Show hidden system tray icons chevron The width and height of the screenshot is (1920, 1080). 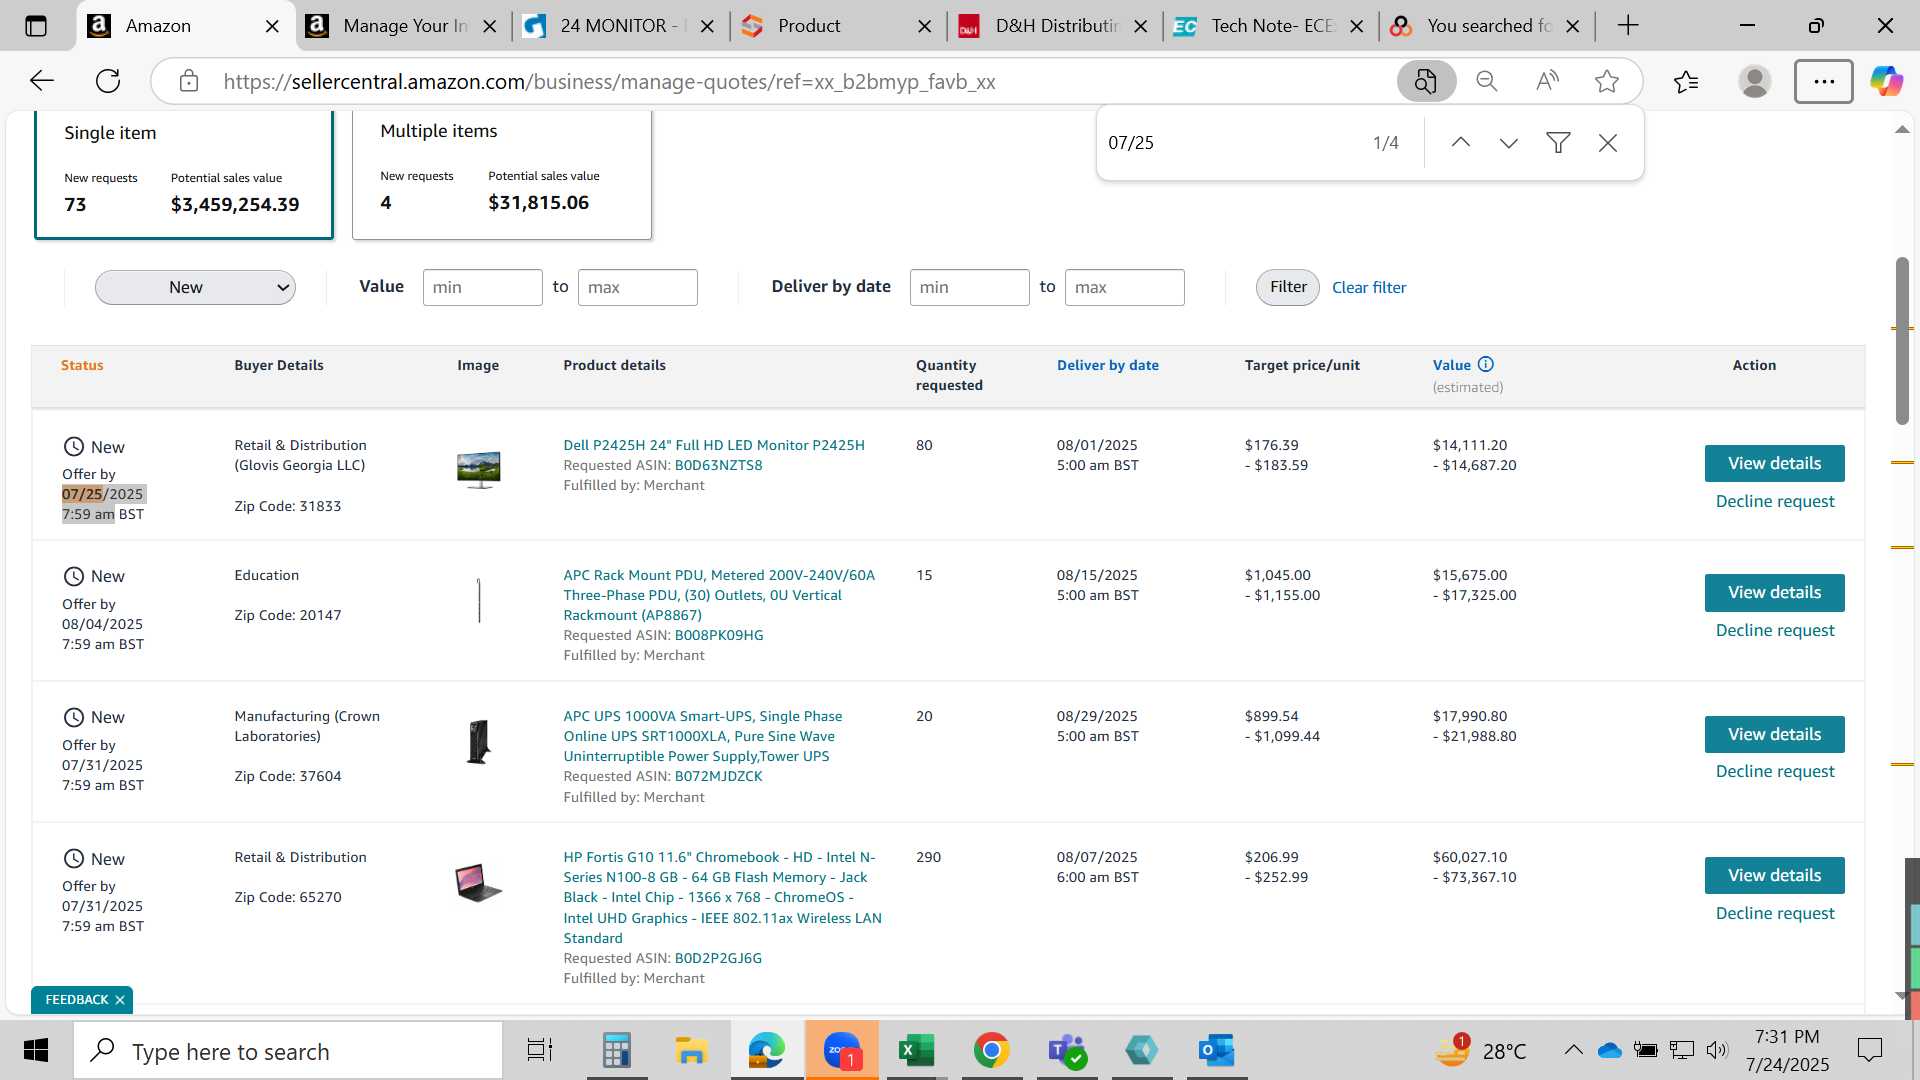click(x=1573, y=1050)
